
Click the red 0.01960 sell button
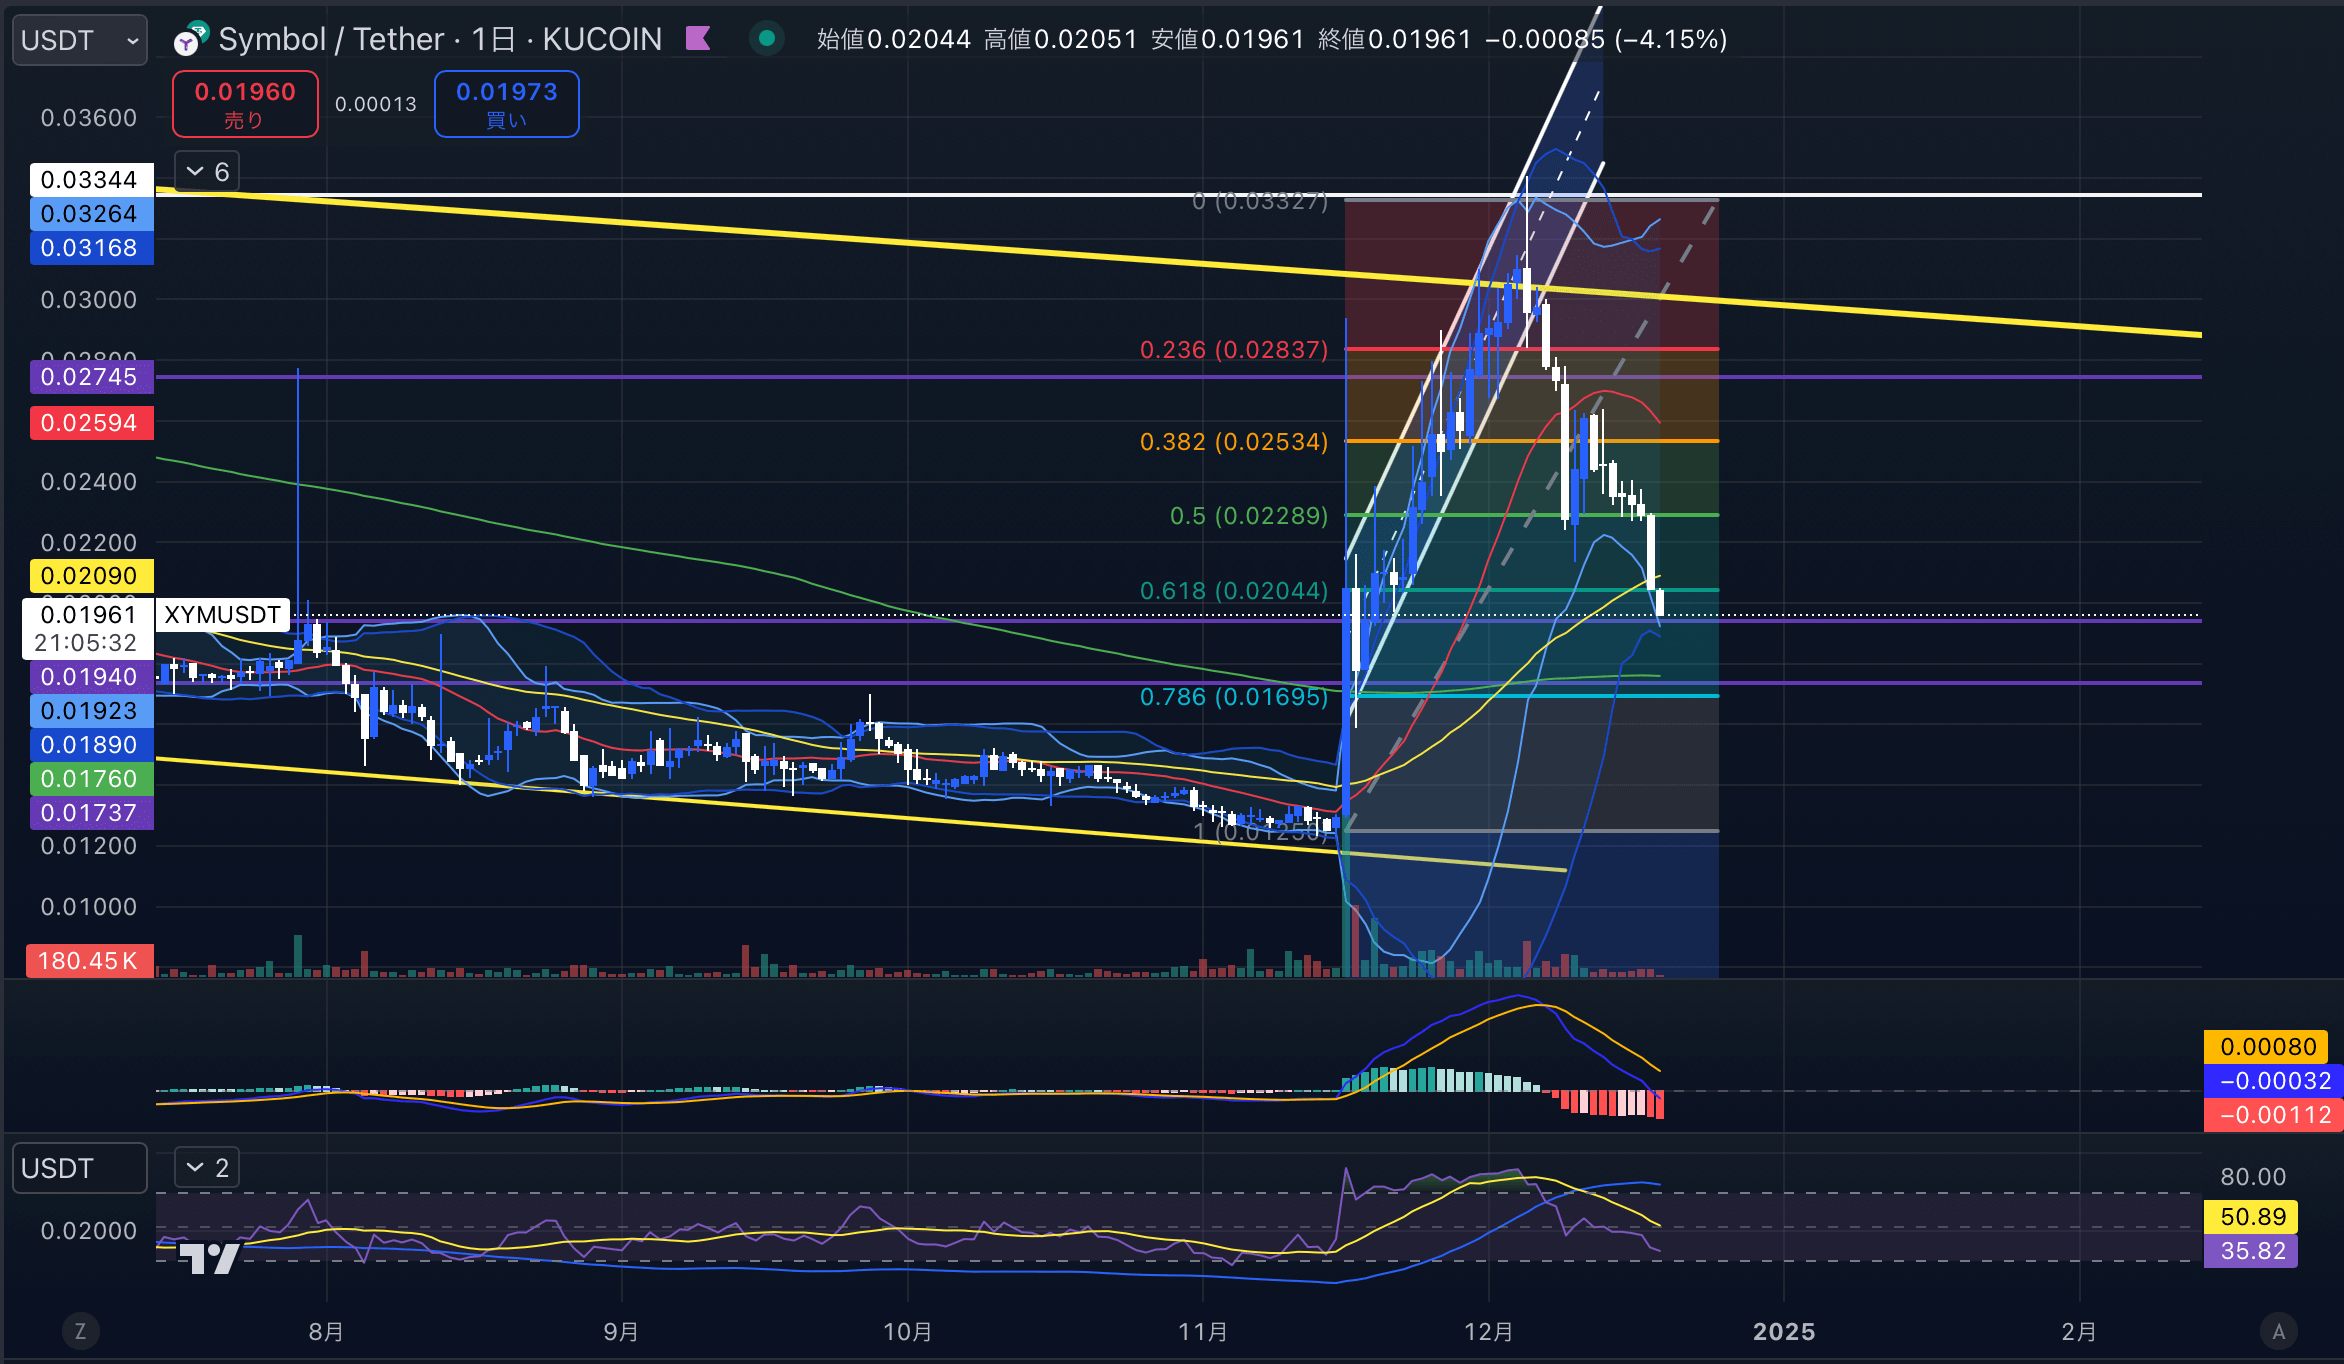(245, 104)
